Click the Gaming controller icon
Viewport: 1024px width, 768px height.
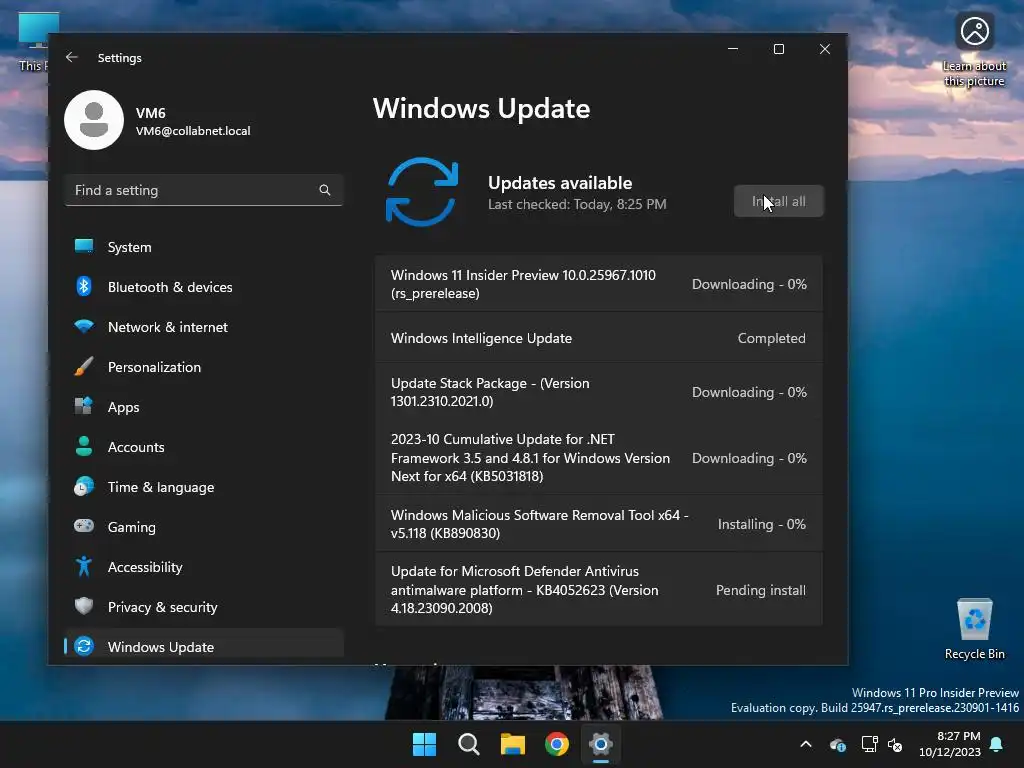[84, 526]
